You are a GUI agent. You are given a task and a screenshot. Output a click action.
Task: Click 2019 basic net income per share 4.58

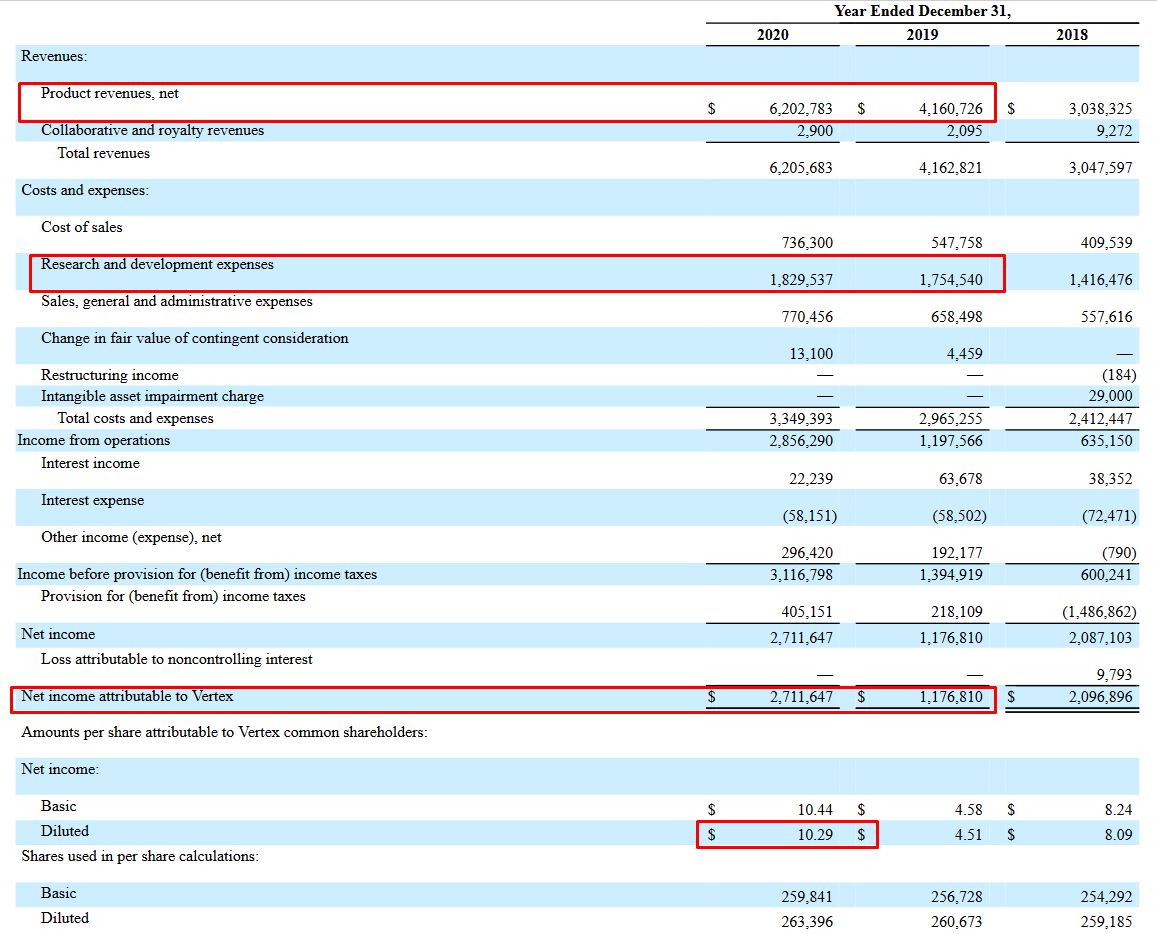968,809
